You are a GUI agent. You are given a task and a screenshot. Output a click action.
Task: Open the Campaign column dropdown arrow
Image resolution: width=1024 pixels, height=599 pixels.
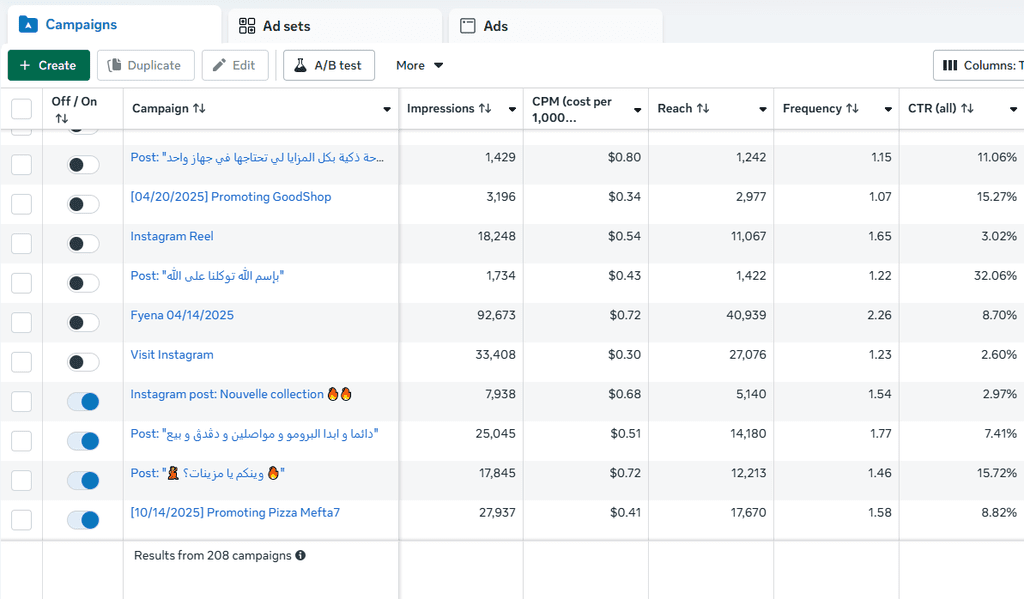coord(387,109)
